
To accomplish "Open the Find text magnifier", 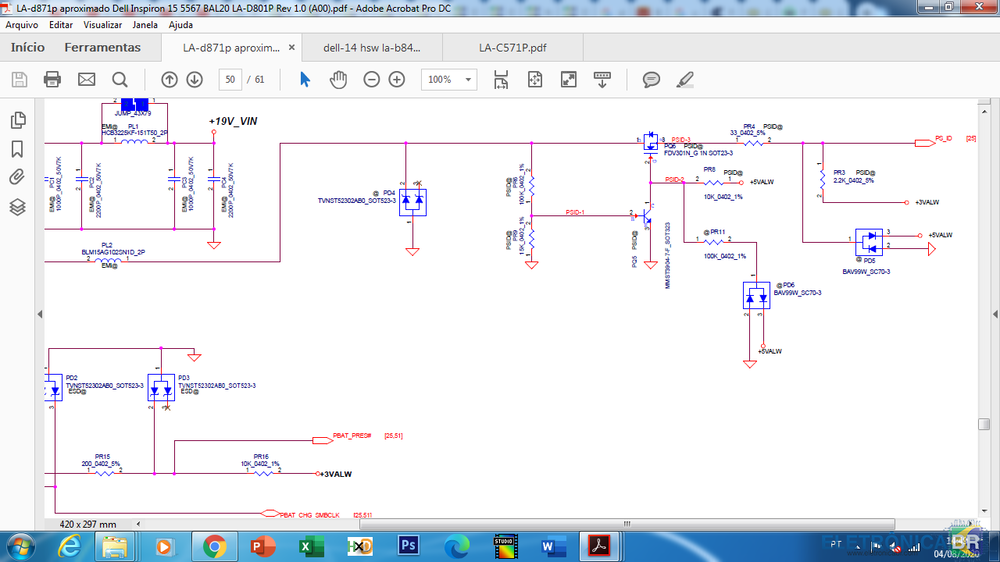I will (x=120, y=80).
